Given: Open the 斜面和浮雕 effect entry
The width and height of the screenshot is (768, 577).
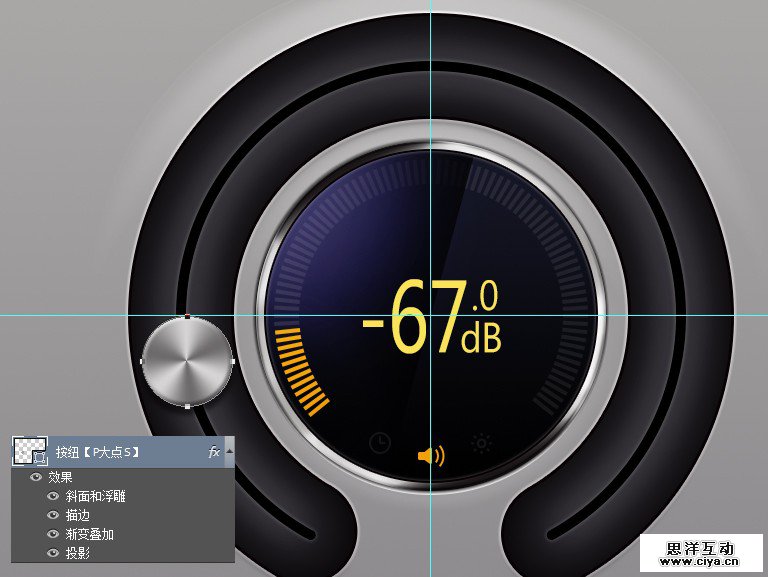Looking at the screenshot, I should [x=96, y=496].
